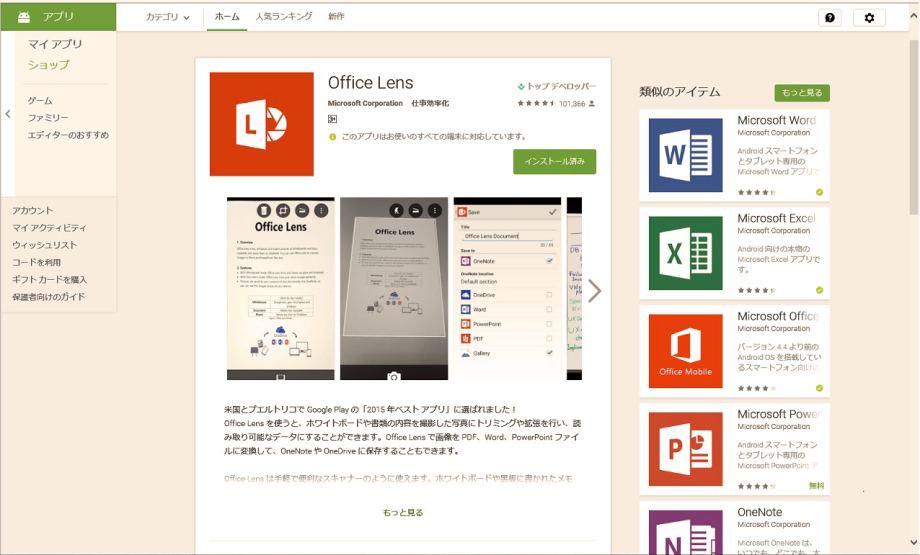
Task: Switch to the 人気ランキング tab
Action: point(283,16)
